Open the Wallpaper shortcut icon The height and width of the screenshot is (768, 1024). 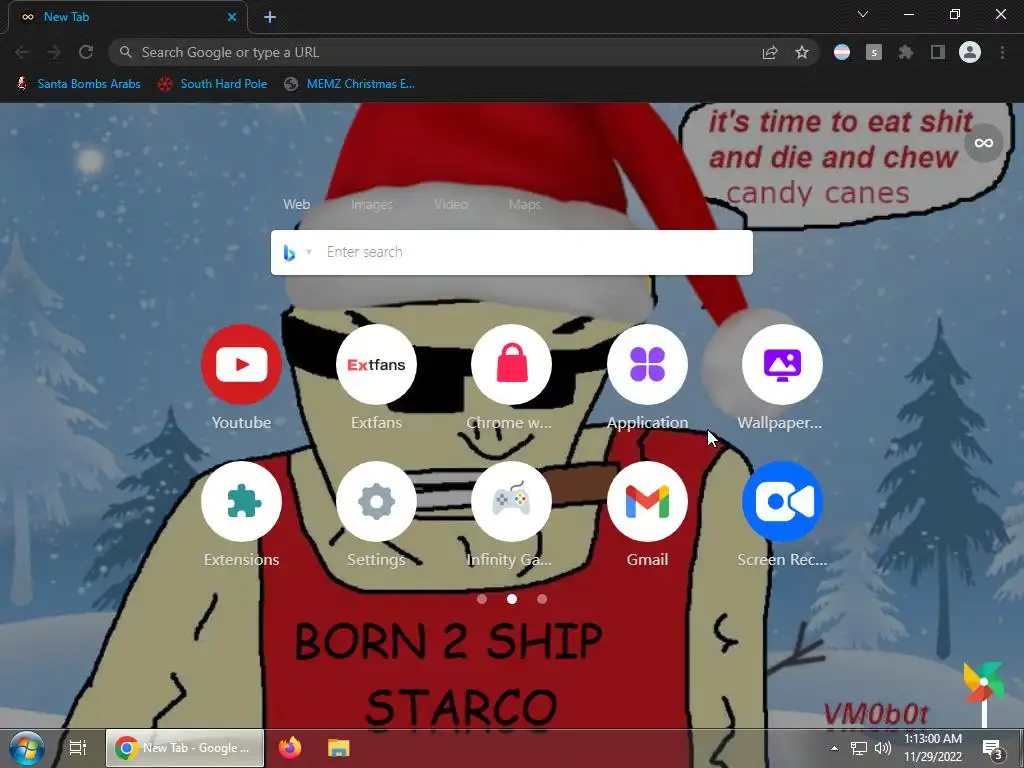click(x=782, y=364)
